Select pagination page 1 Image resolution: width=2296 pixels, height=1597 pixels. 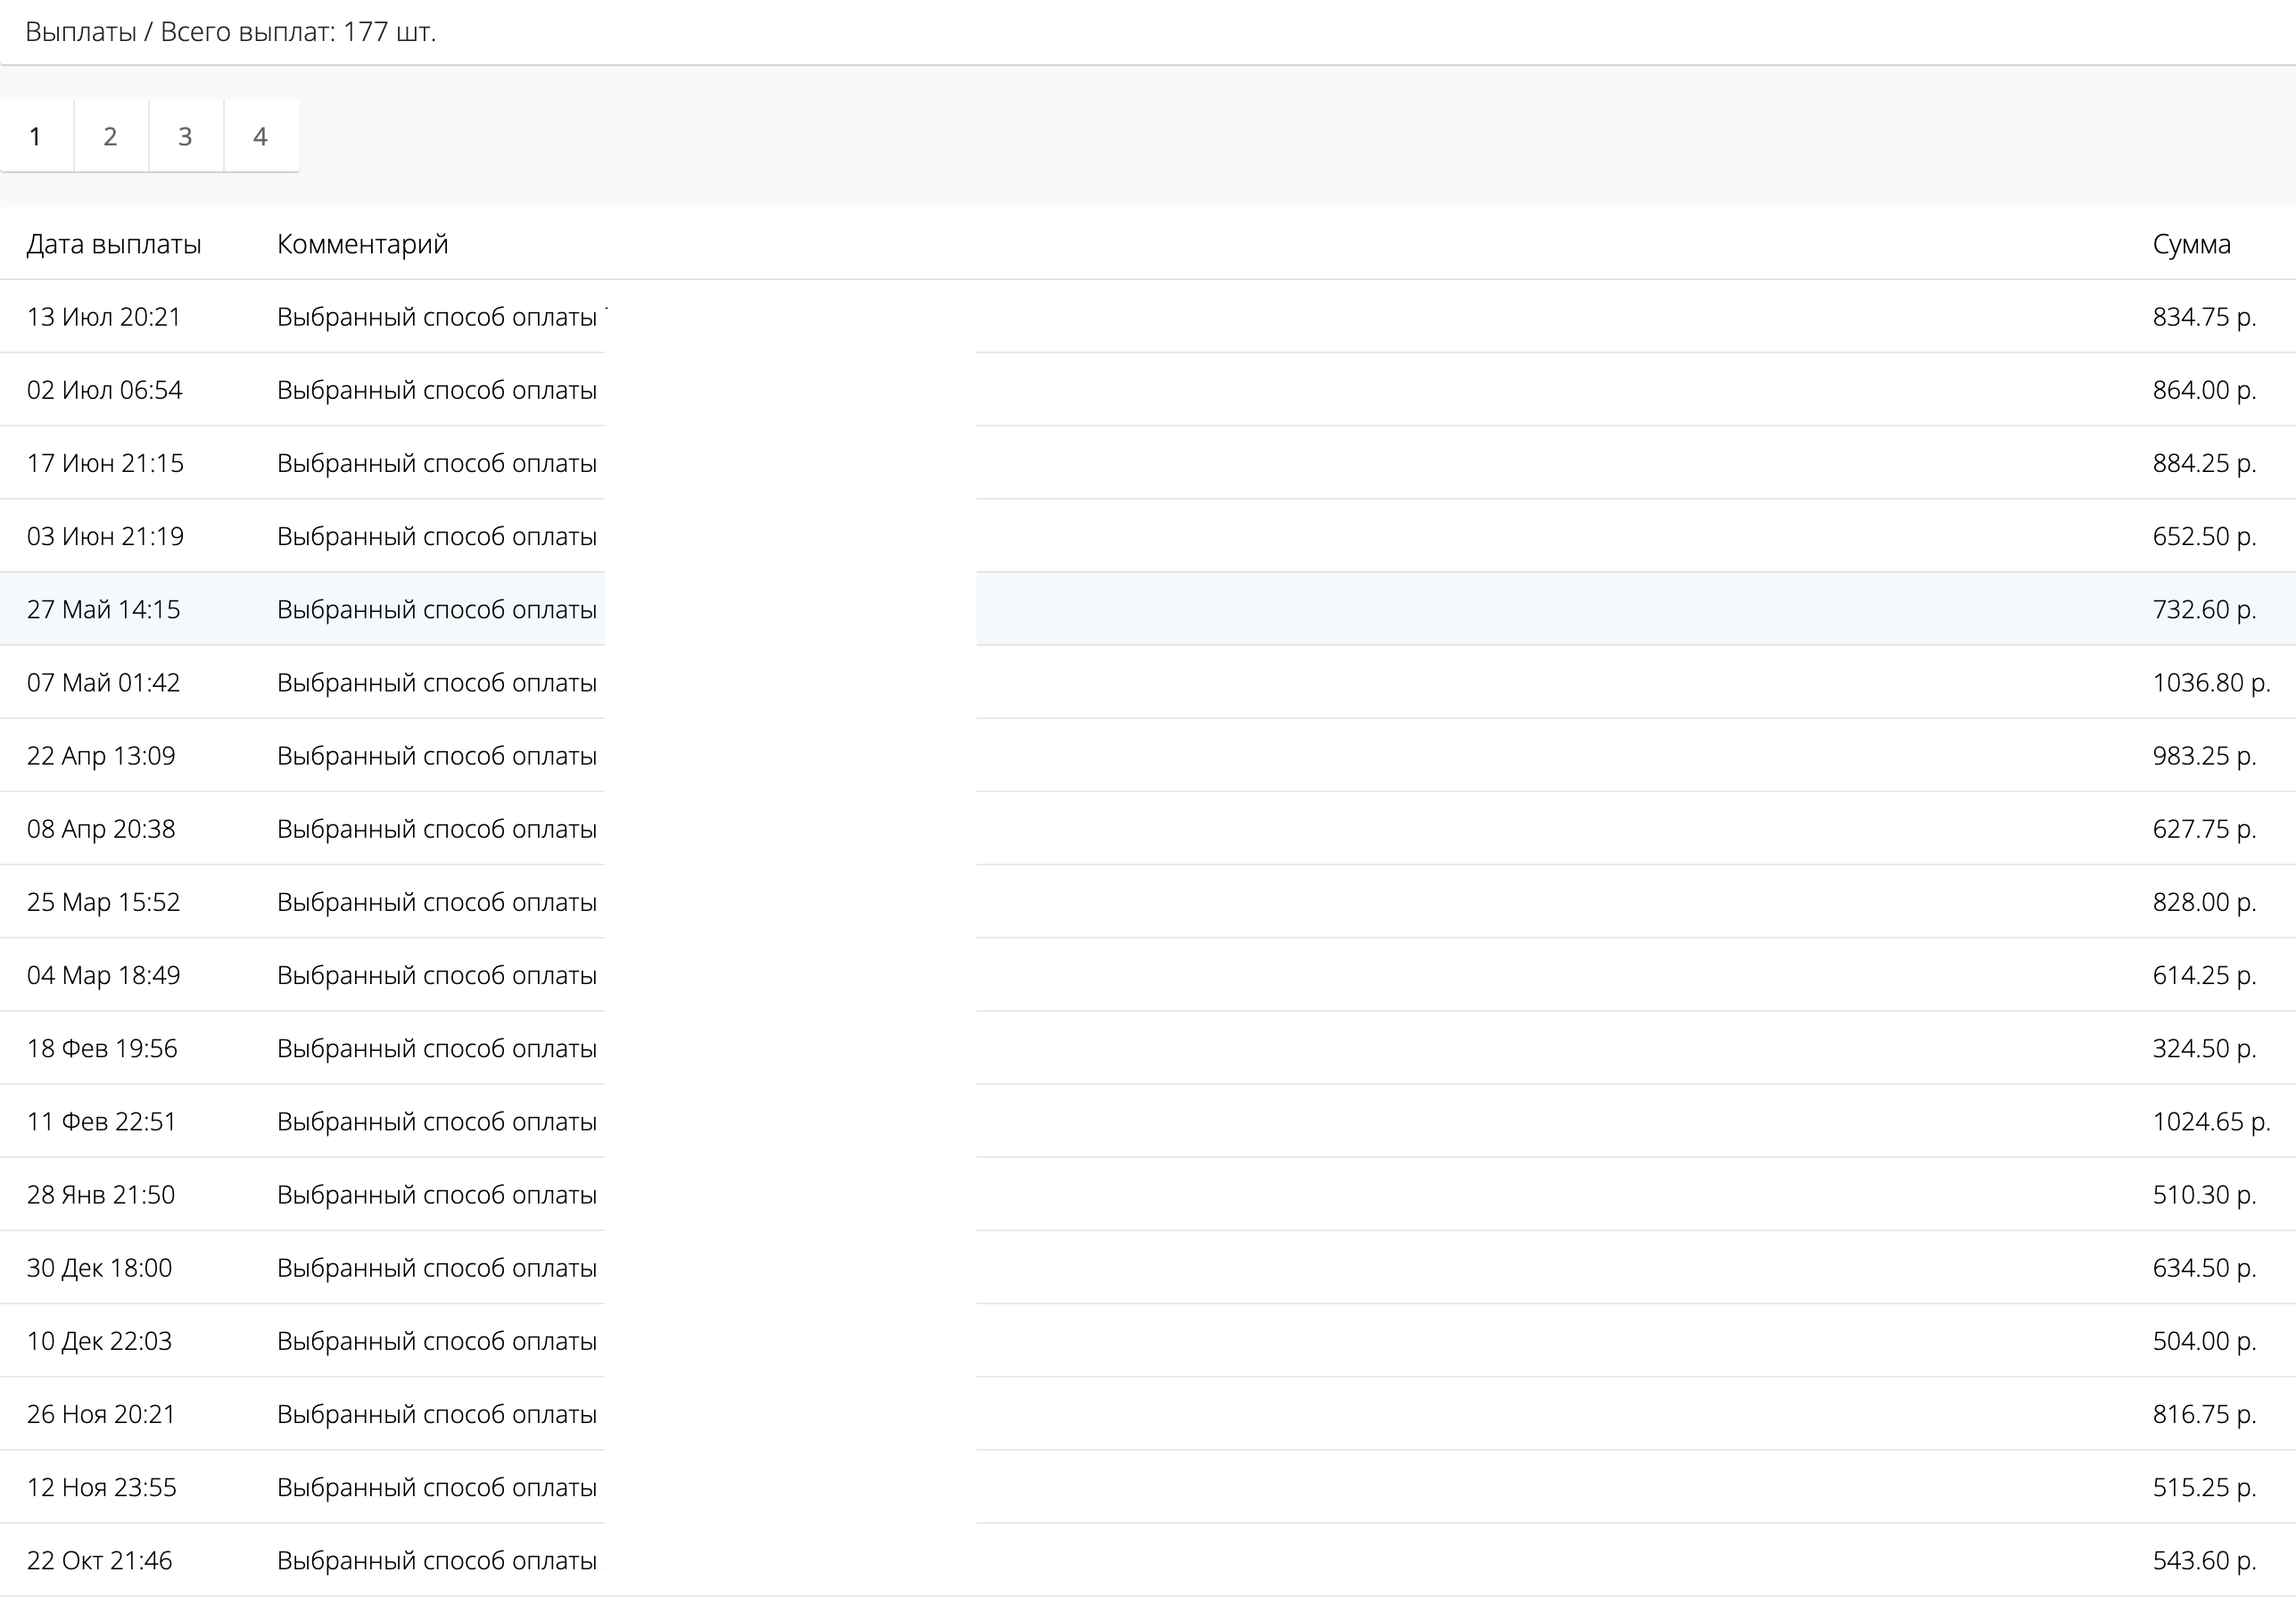(36, 136)
